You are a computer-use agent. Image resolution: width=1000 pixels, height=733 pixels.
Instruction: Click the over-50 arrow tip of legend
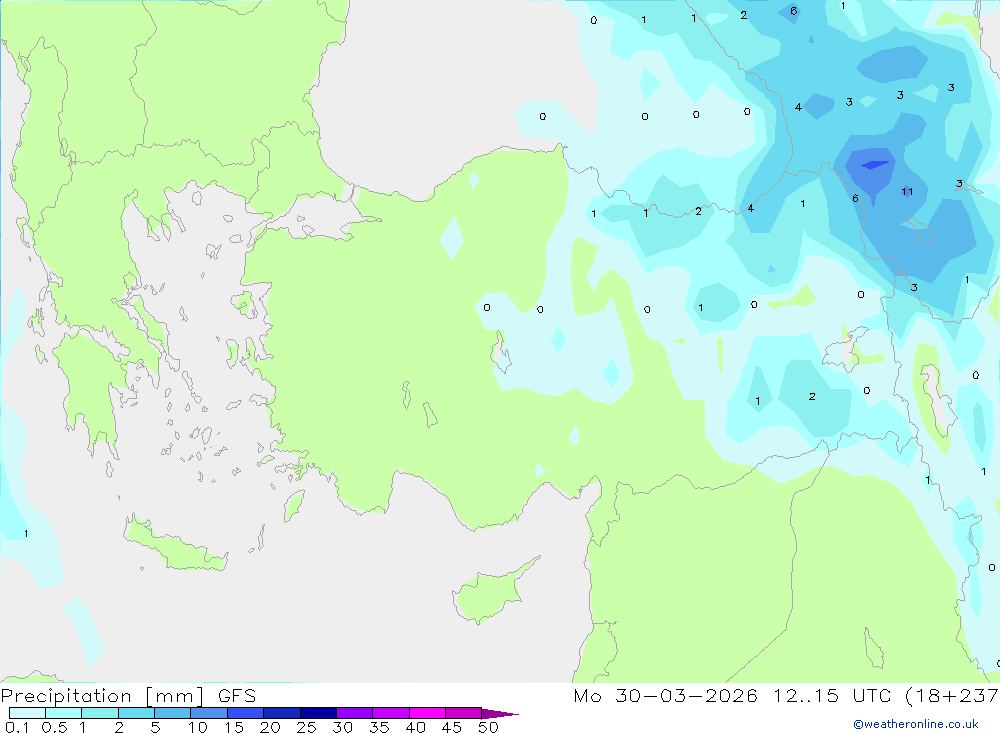coord(500,714)
